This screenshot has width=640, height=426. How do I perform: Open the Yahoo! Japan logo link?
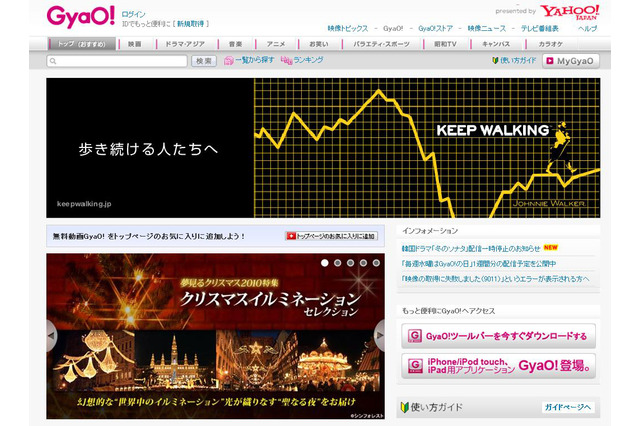pos(571,13)
